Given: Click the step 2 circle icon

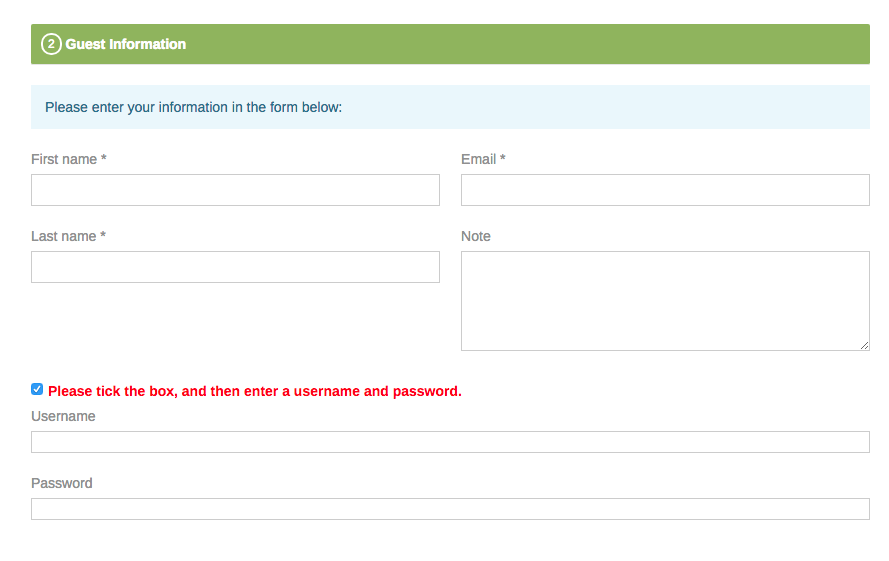Looking at the screenshot, I should pyautogui.click(x=51, y=44).
